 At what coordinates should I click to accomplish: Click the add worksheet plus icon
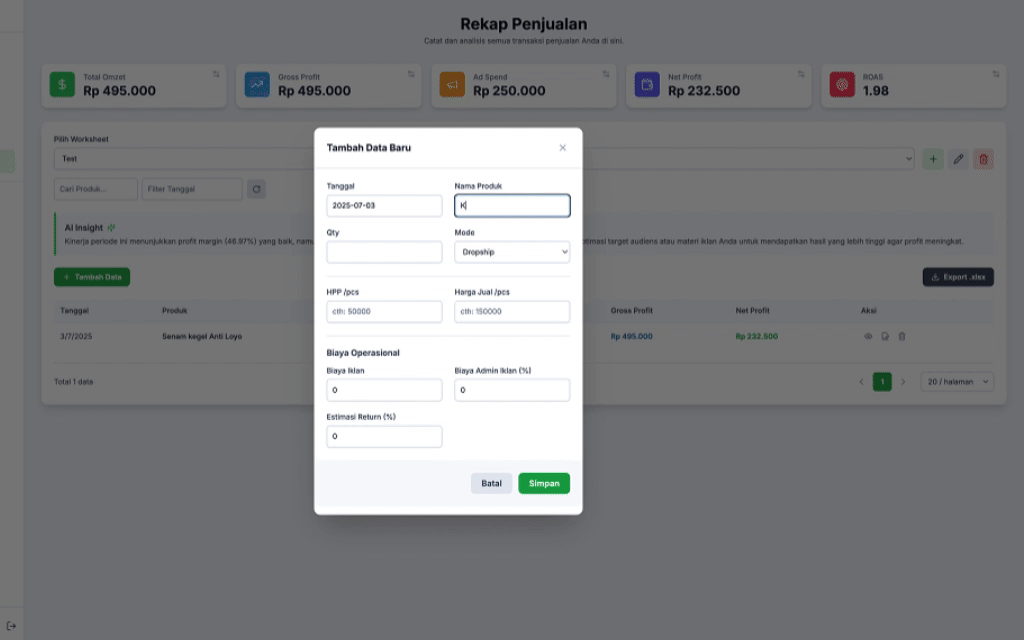(x=932, y=159)
